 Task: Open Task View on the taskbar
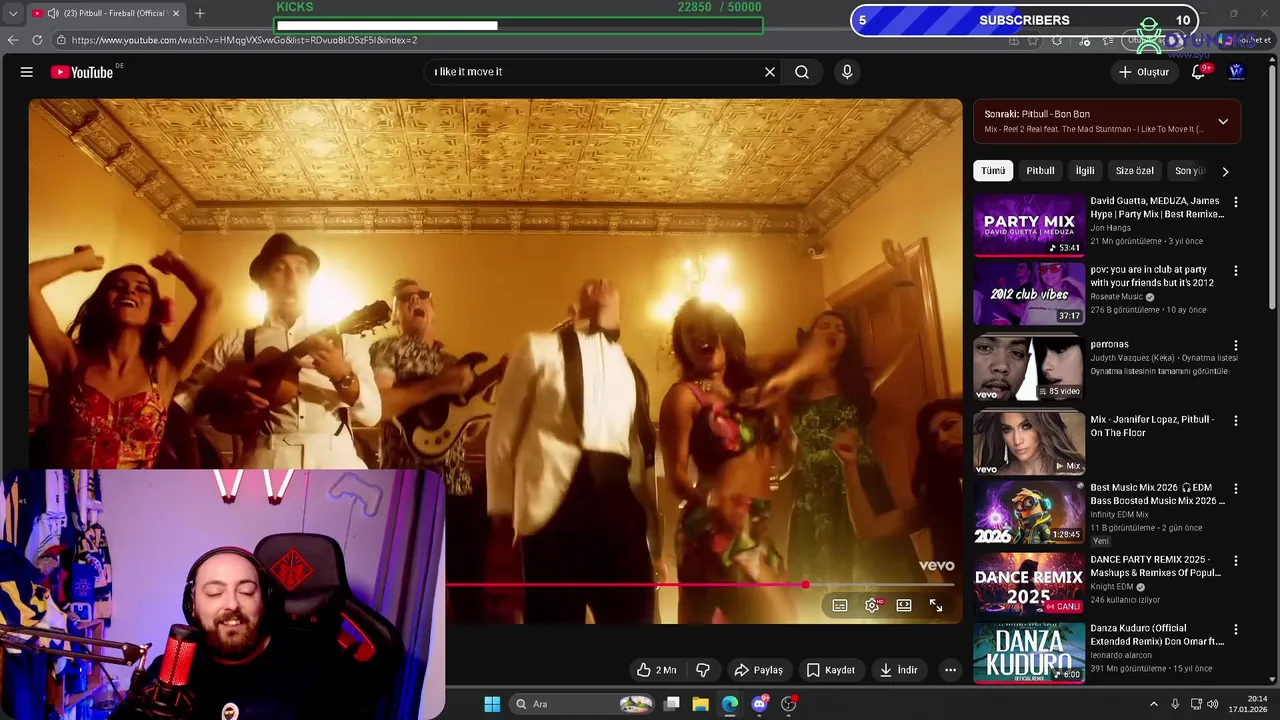coord(672,704)
